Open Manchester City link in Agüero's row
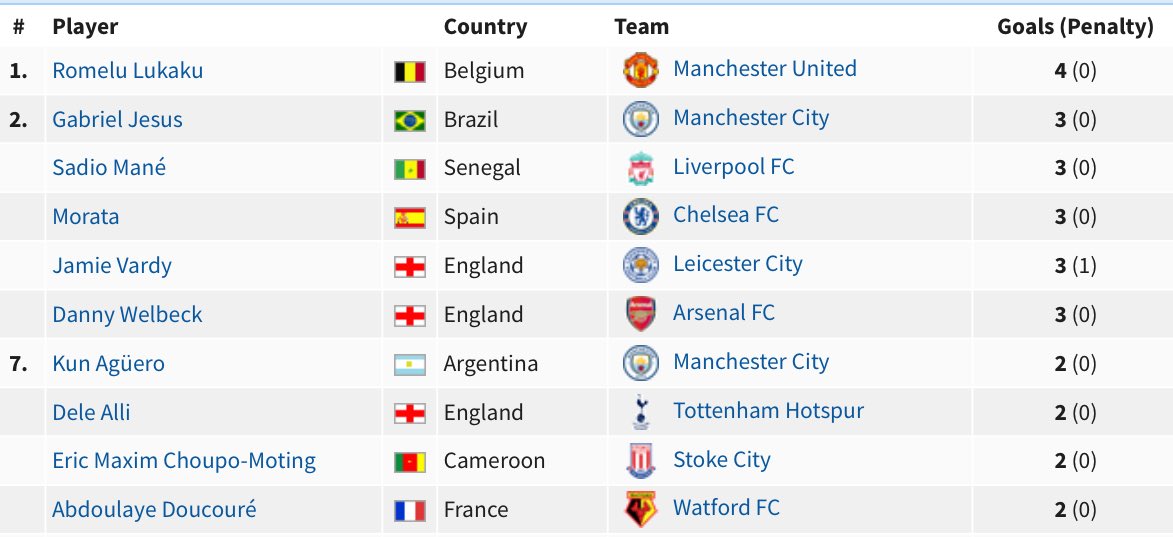Viewport: 1173px width, 537px height. [751, 362]
